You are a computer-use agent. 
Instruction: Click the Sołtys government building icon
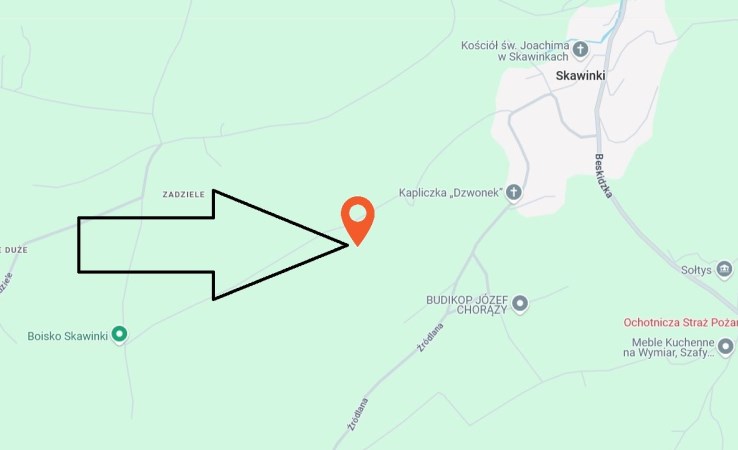tap(724, 270)
